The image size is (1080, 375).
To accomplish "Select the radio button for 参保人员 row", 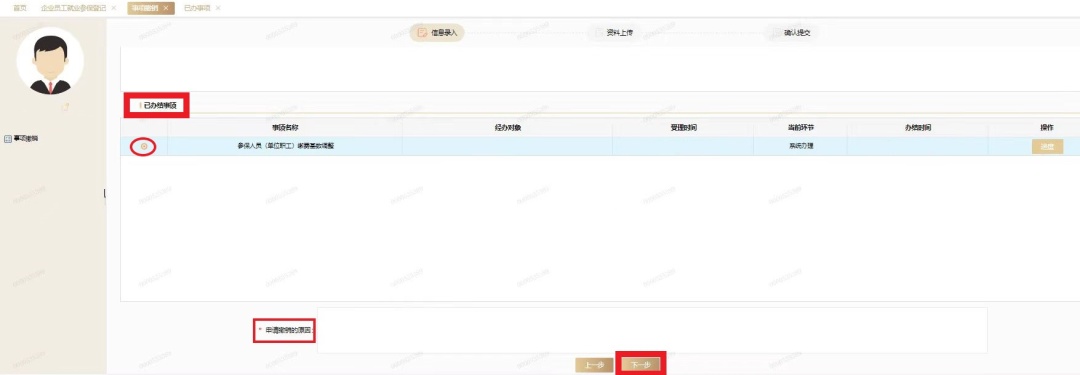I will (x=144, y=146).
